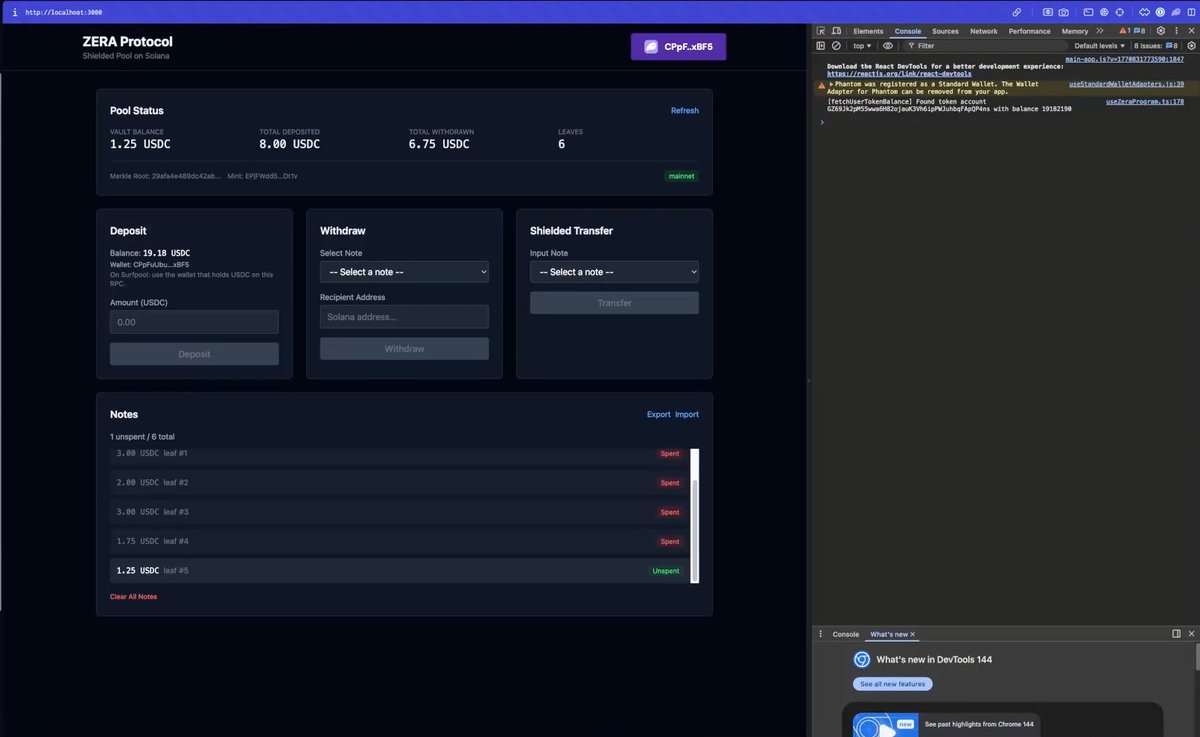Click Clear All Notes
Image resolution: width=1200 pixels, height=737 pixels.
(x=133, y=597)
